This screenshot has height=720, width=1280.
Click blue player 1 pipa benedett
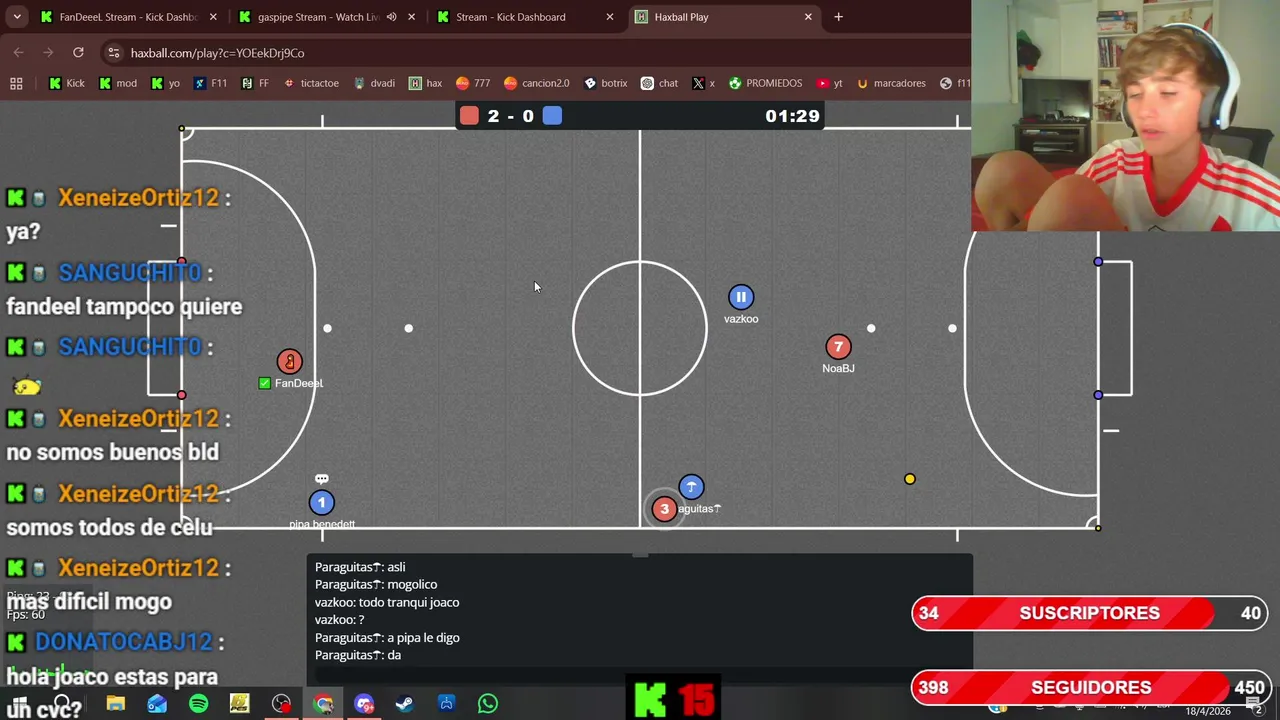point(321,503)
